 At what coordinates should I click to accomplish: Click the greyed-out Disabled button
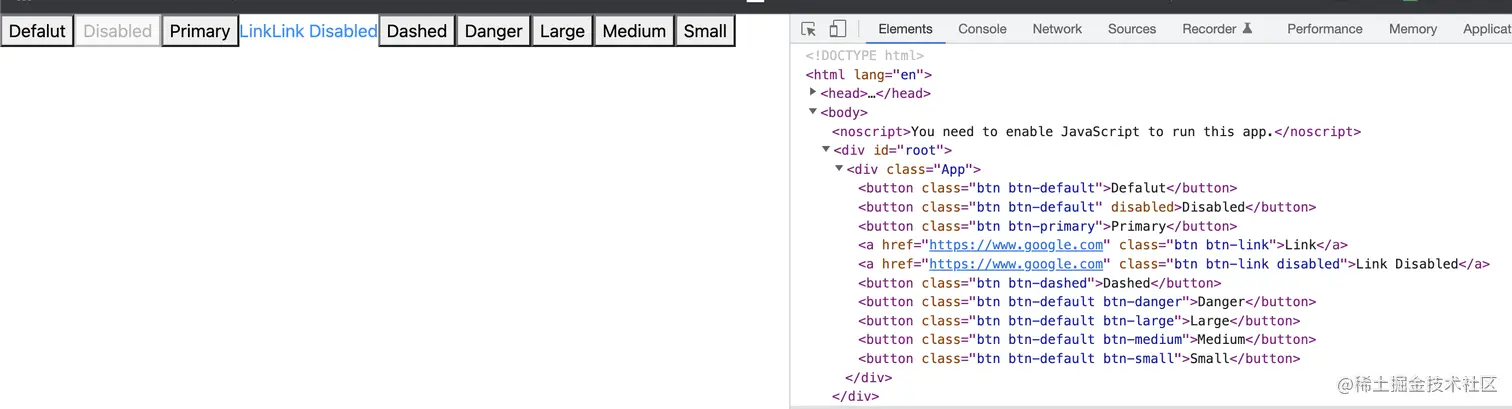click(118, 31)
